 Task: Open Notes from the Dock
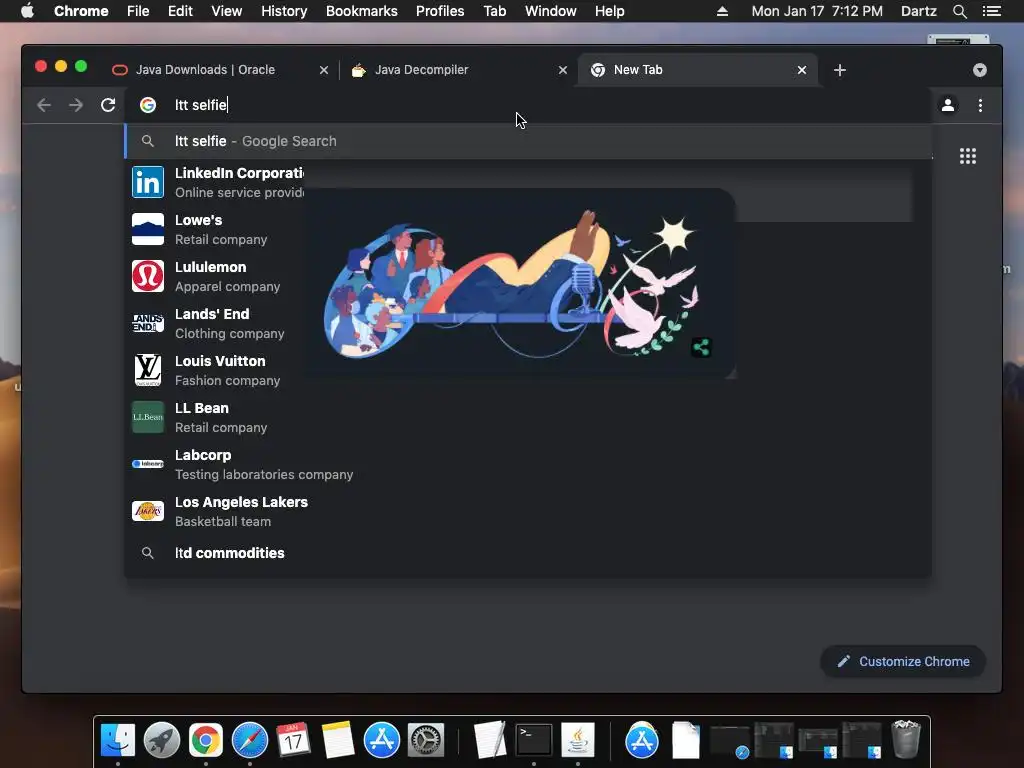pyautogui.click(x=338, y=740)
